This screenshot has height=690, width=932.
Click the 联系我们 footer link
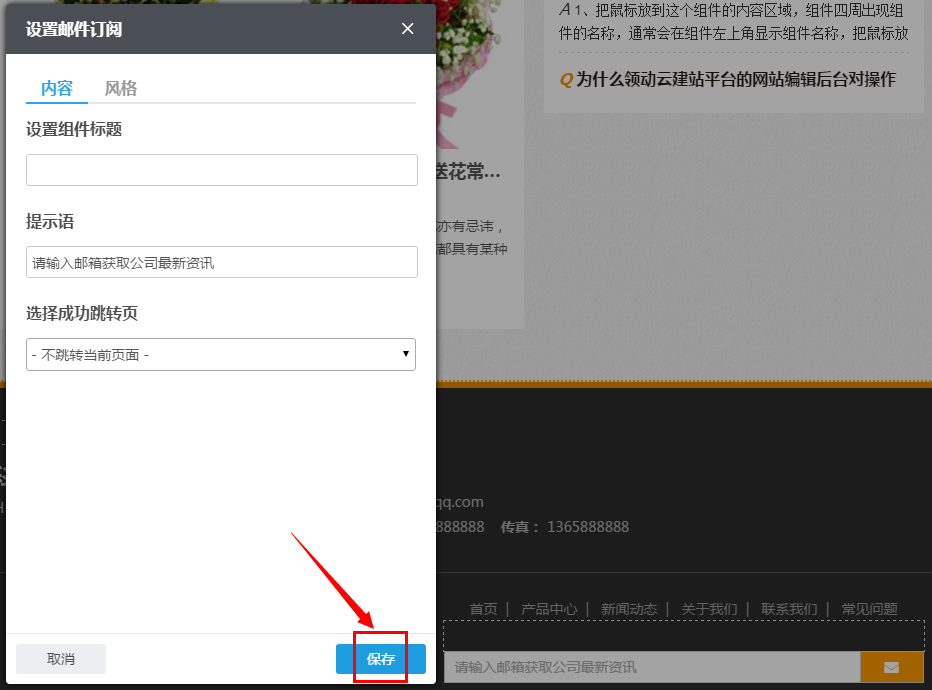[x=790, y=608]
